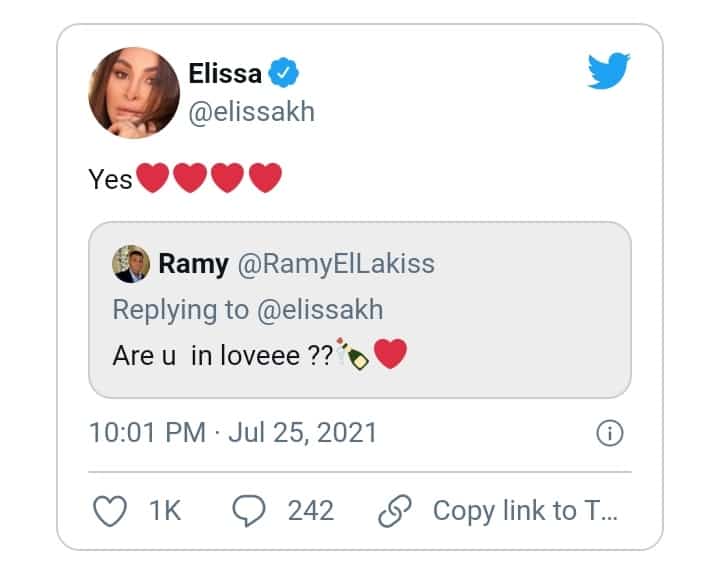Viewport: 720px width, 573px height.
Task: Click the Ramy display name
Action: [x=193, y=264]
